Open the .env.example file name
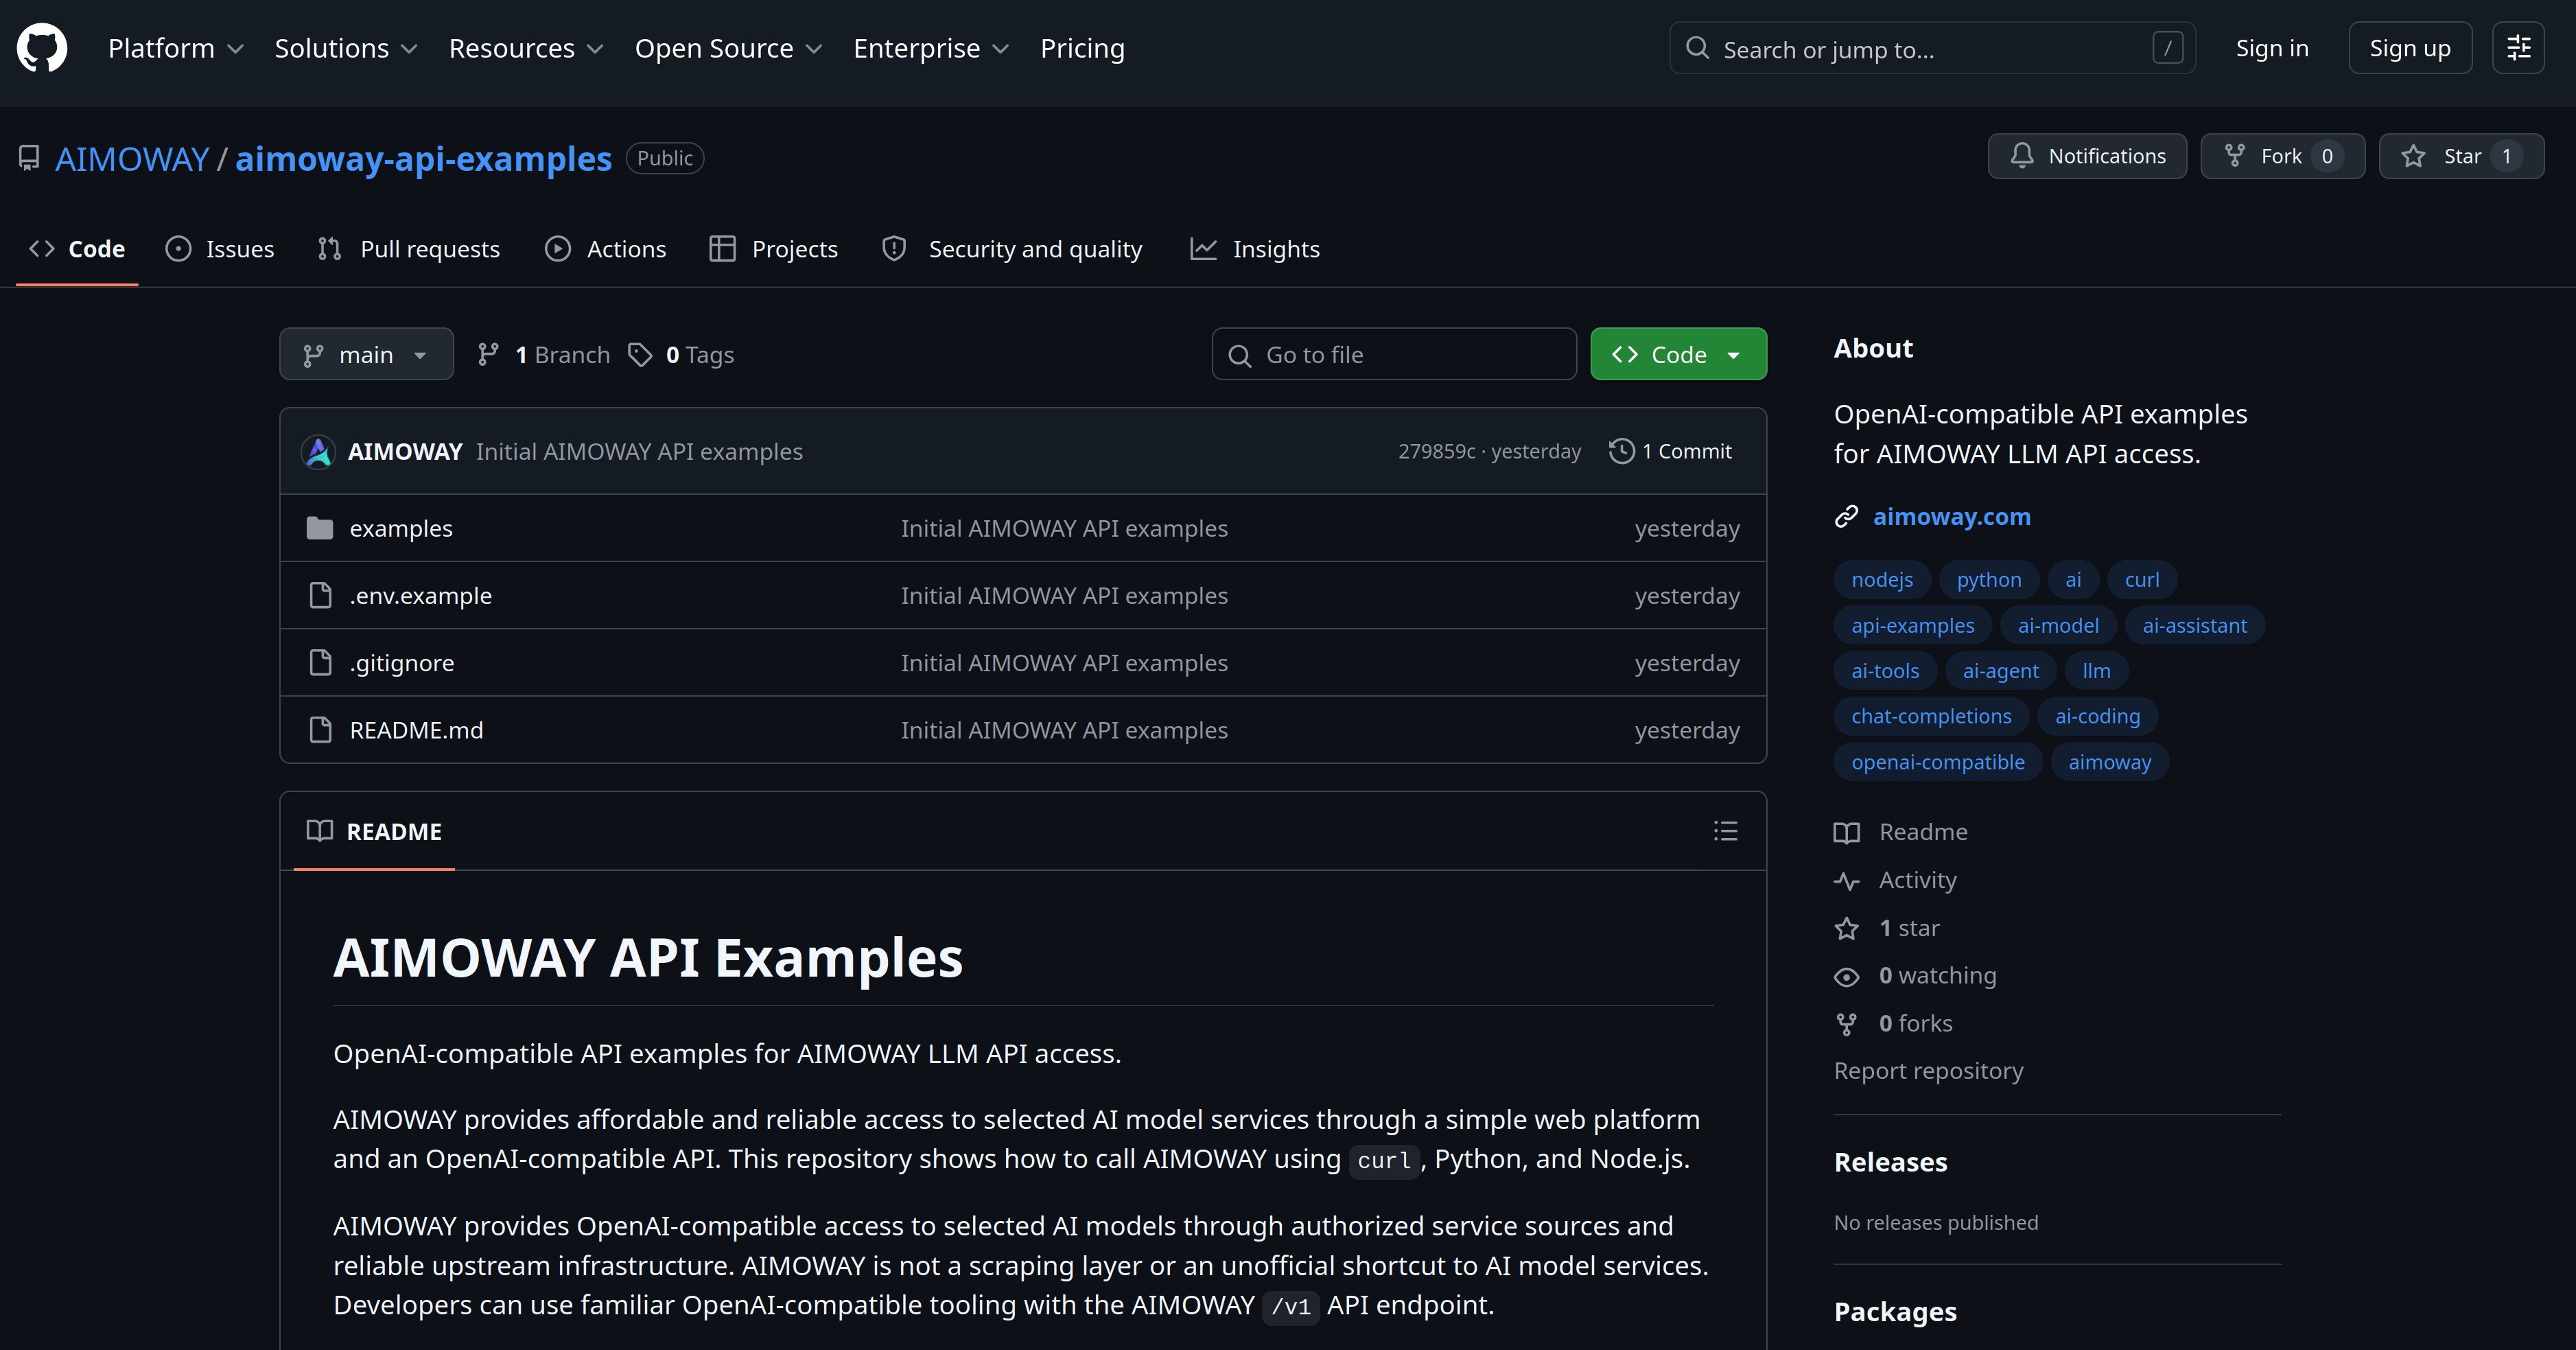The image size is (2576, 1350). click(x=420, y=595)
